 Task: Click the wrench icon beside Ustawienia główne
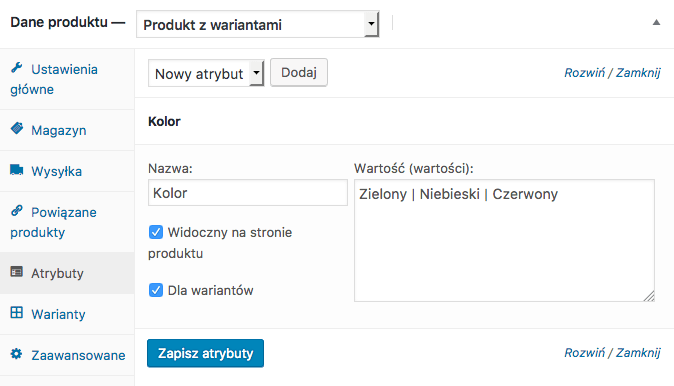pyautogui.click(x=17, y=67)
